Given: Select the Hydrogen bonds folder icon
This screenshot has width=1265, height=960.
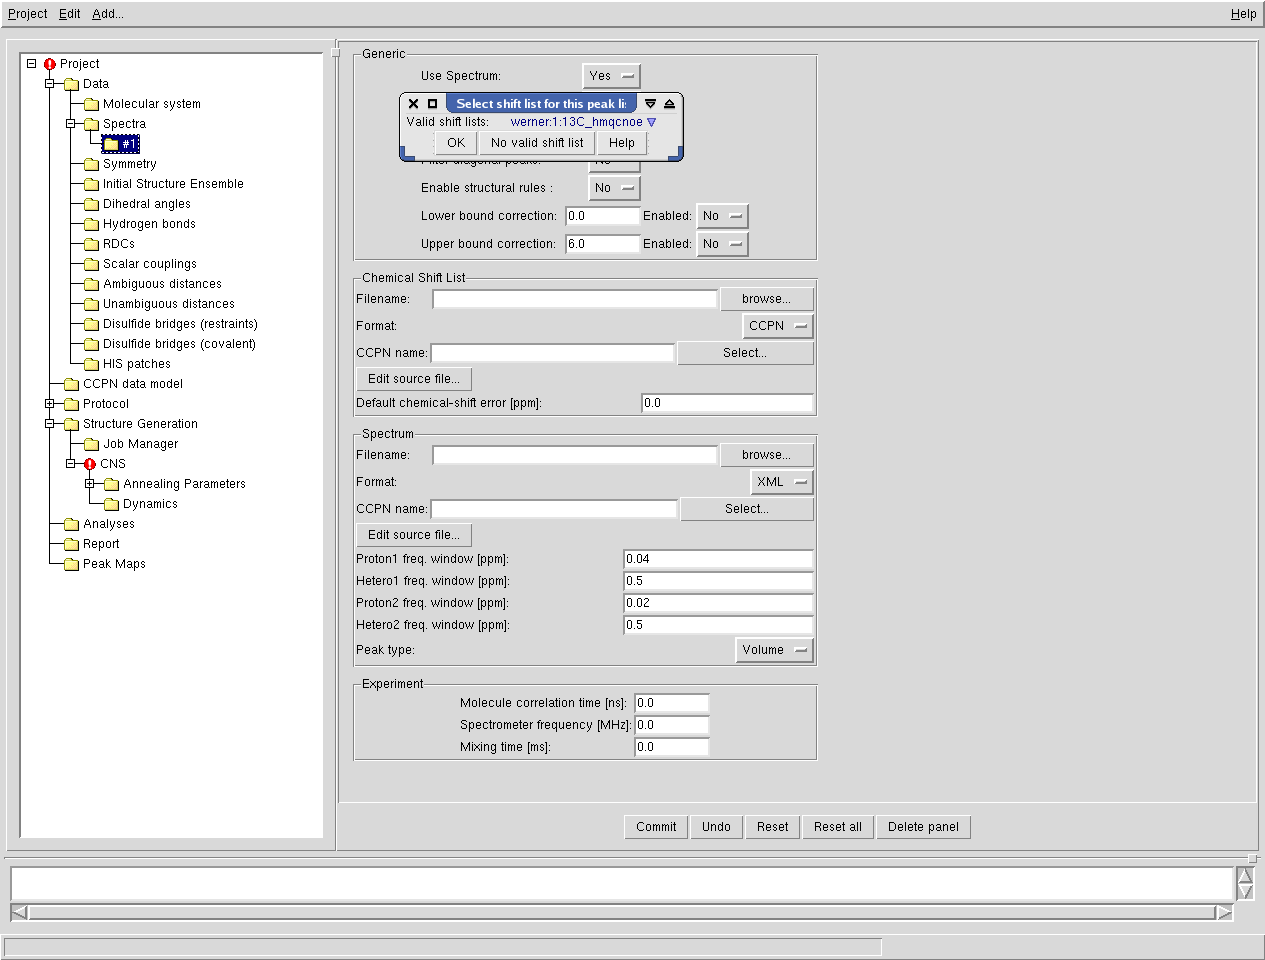Looking at the screenshot, I should click(91, 224).
